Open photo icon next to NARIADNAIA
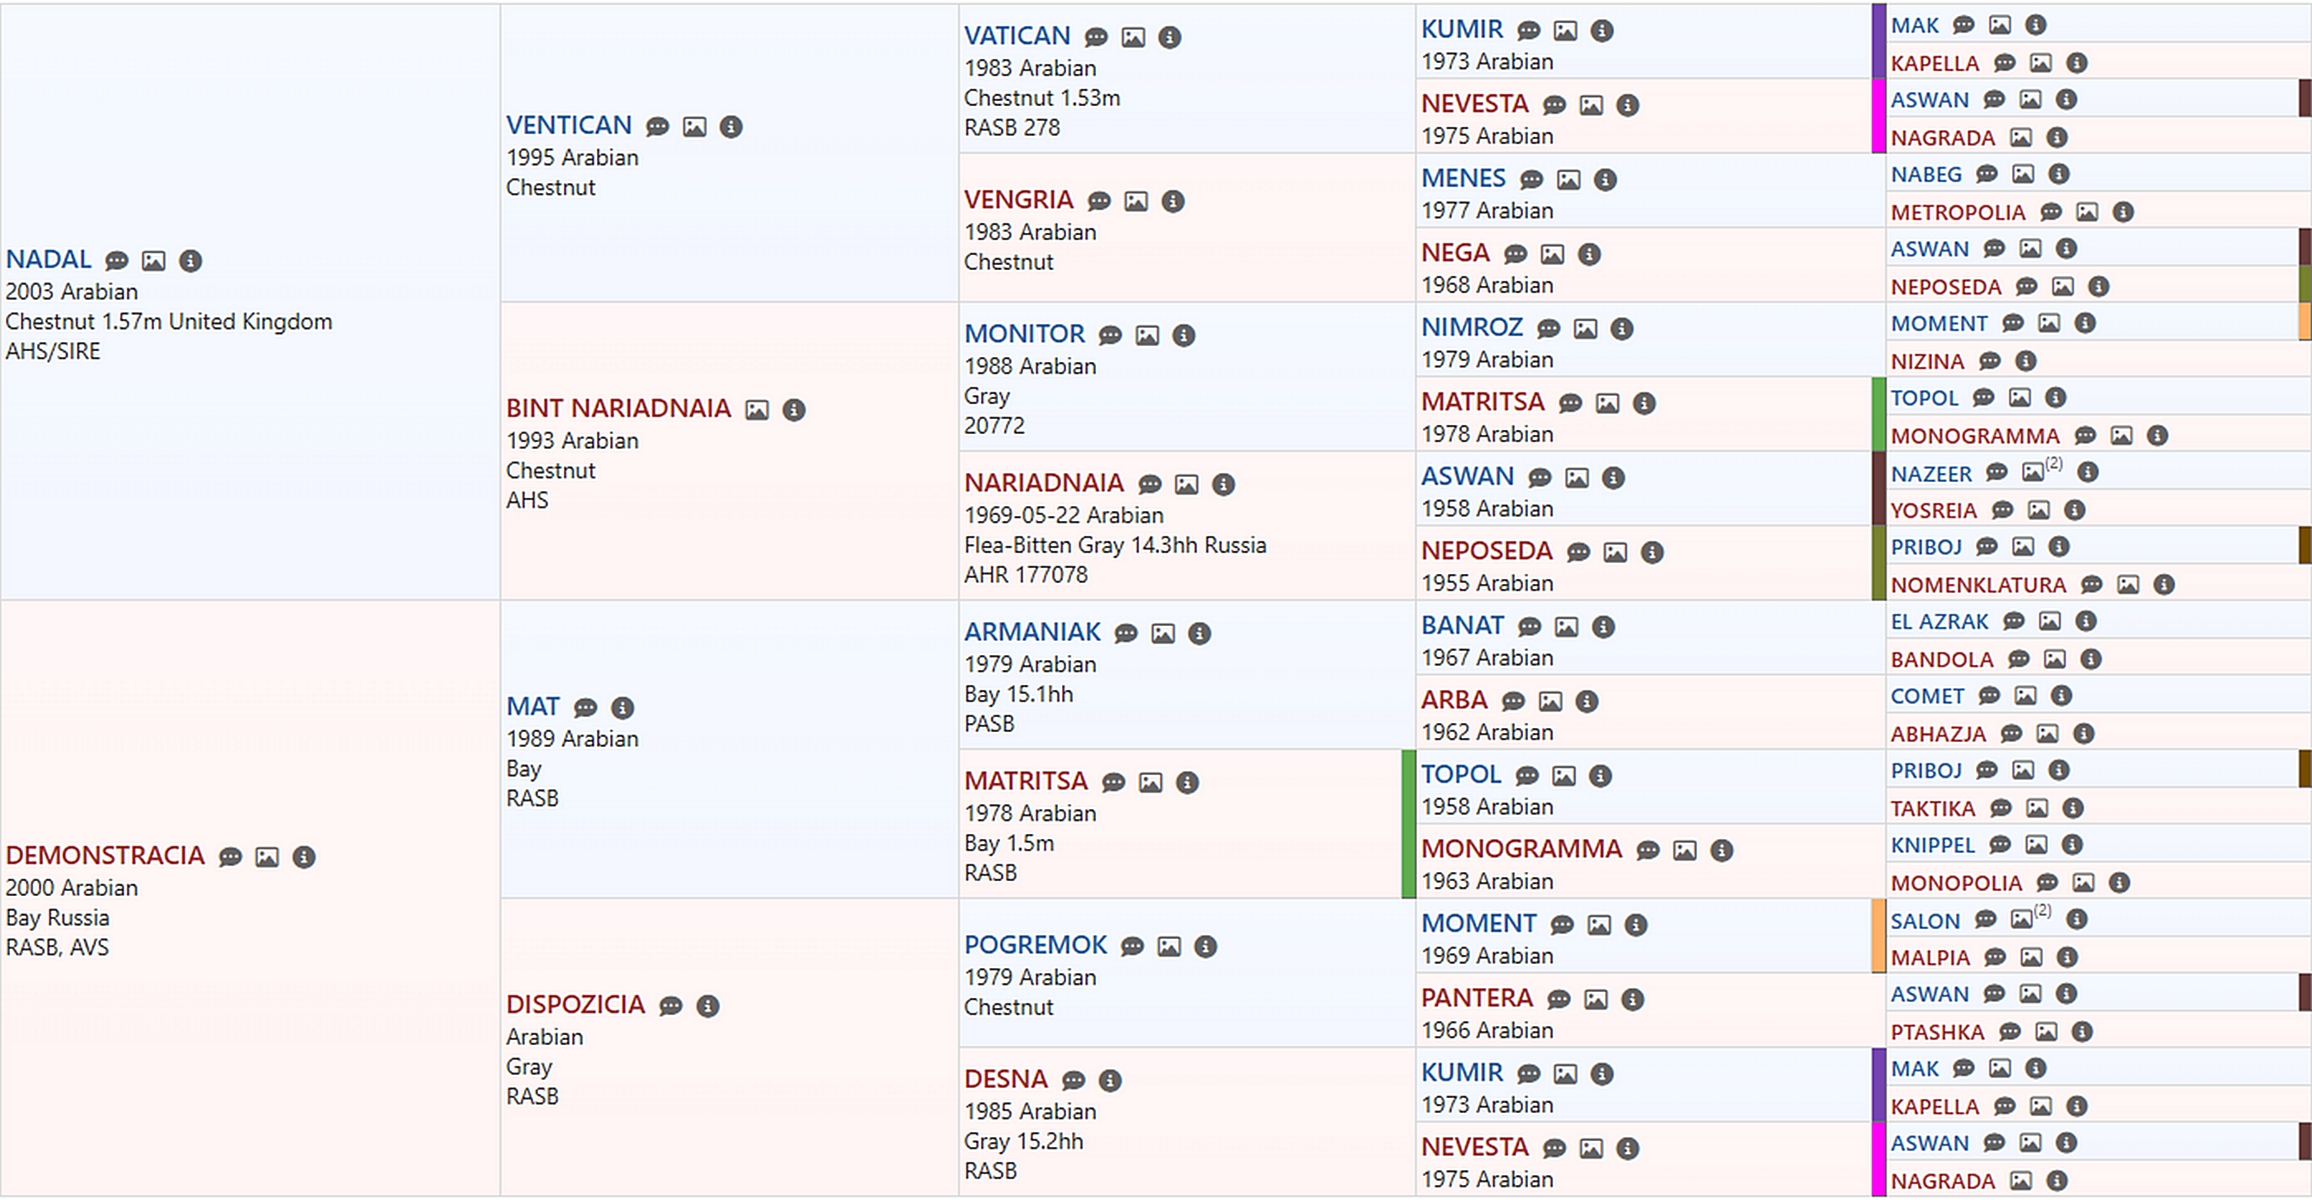Screen dimensions: 2312x1200 click(x=1187, y=485)
